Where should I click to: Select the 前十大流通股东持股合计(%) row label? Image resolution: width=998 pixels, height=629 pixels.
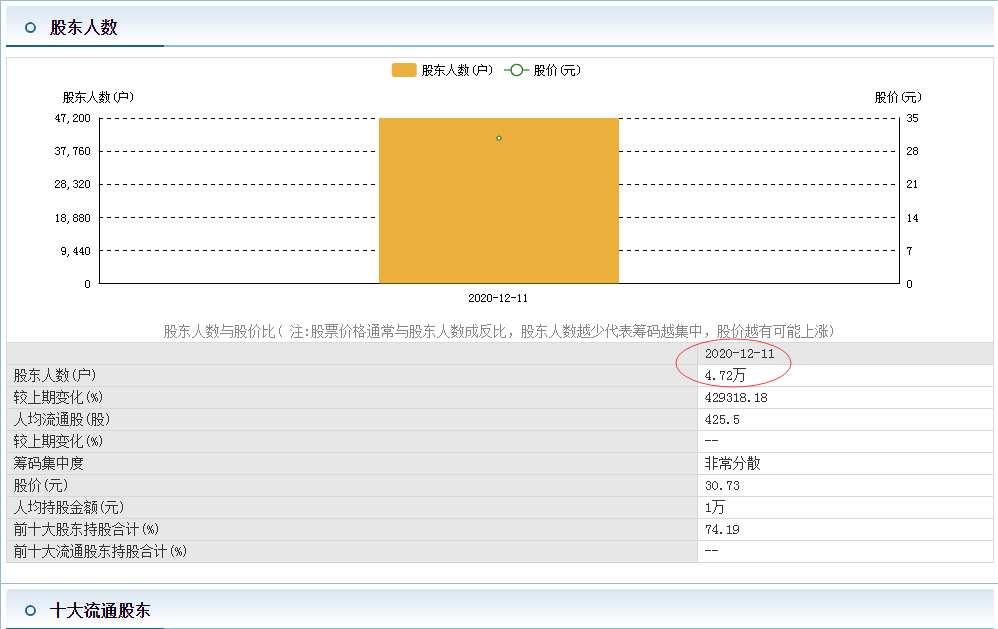click(100, 552)
